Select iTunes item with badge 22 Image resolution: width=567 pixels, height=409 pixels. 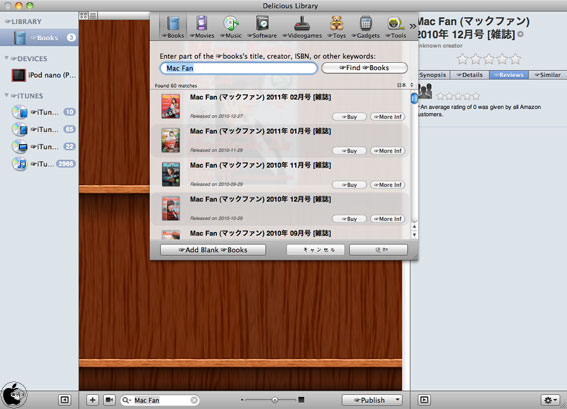pos(43,146)
